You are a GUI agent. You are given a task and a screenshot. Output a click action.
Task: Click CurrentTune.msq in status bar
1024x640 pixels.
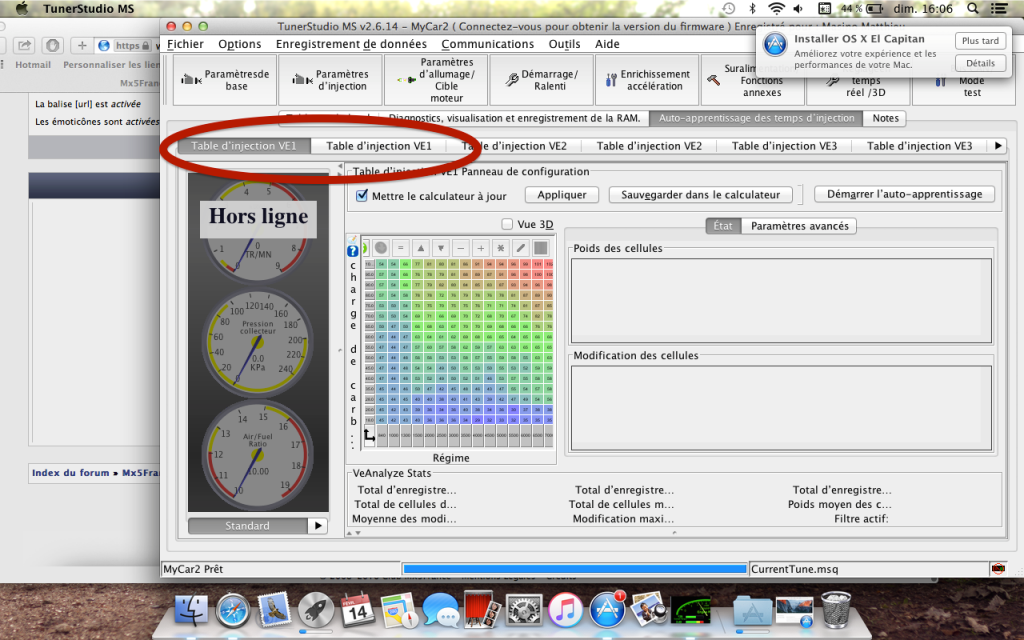794,569
